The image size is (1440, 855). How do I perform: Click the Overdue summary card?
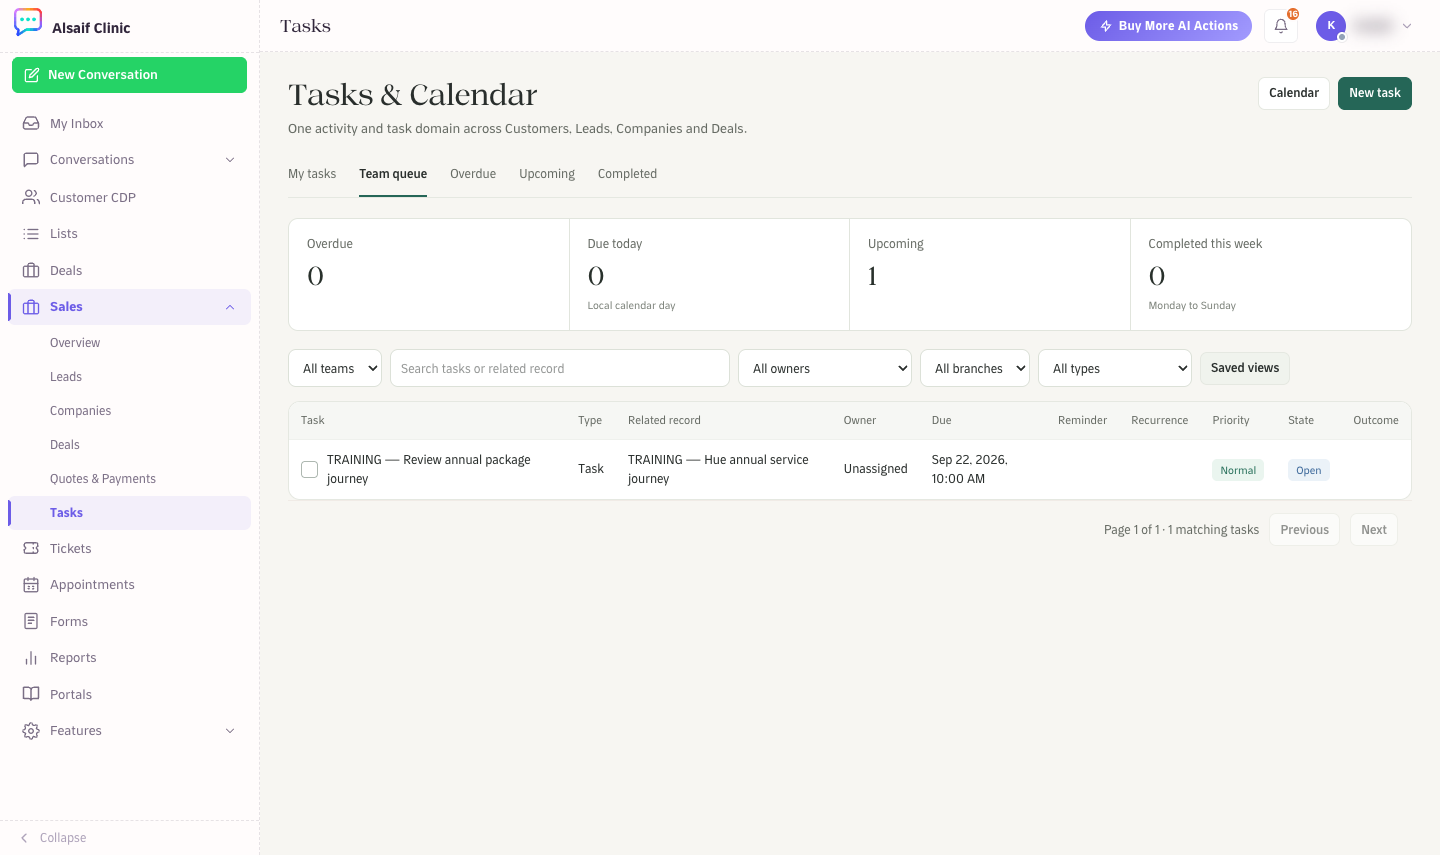tap(429, 274)
